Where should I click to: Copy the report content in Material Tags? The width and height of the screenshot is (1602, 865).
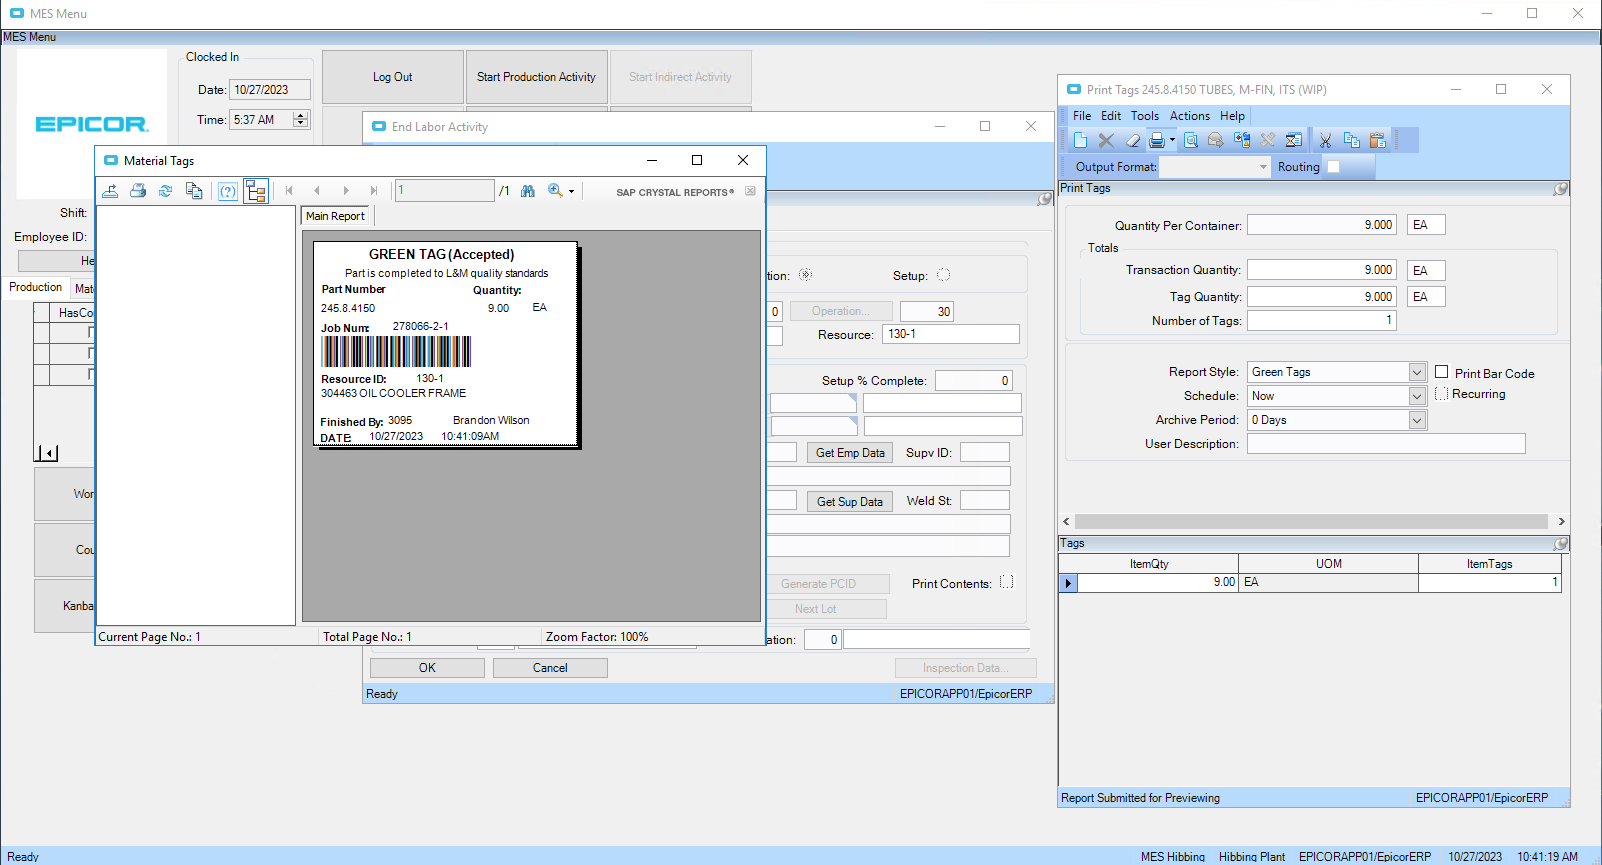tap(194, 191)
